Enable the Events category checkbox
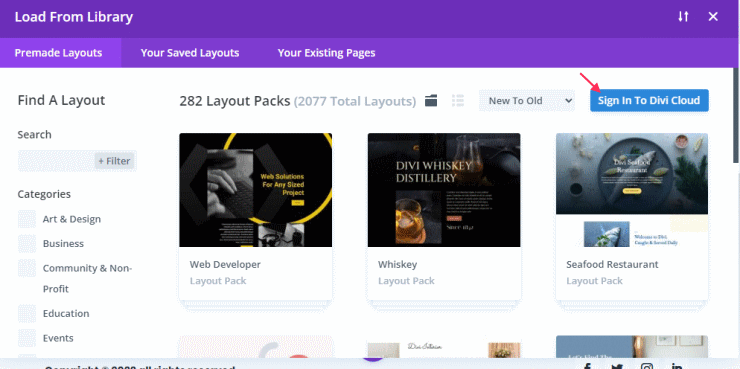740x369 pixels. 27,338
